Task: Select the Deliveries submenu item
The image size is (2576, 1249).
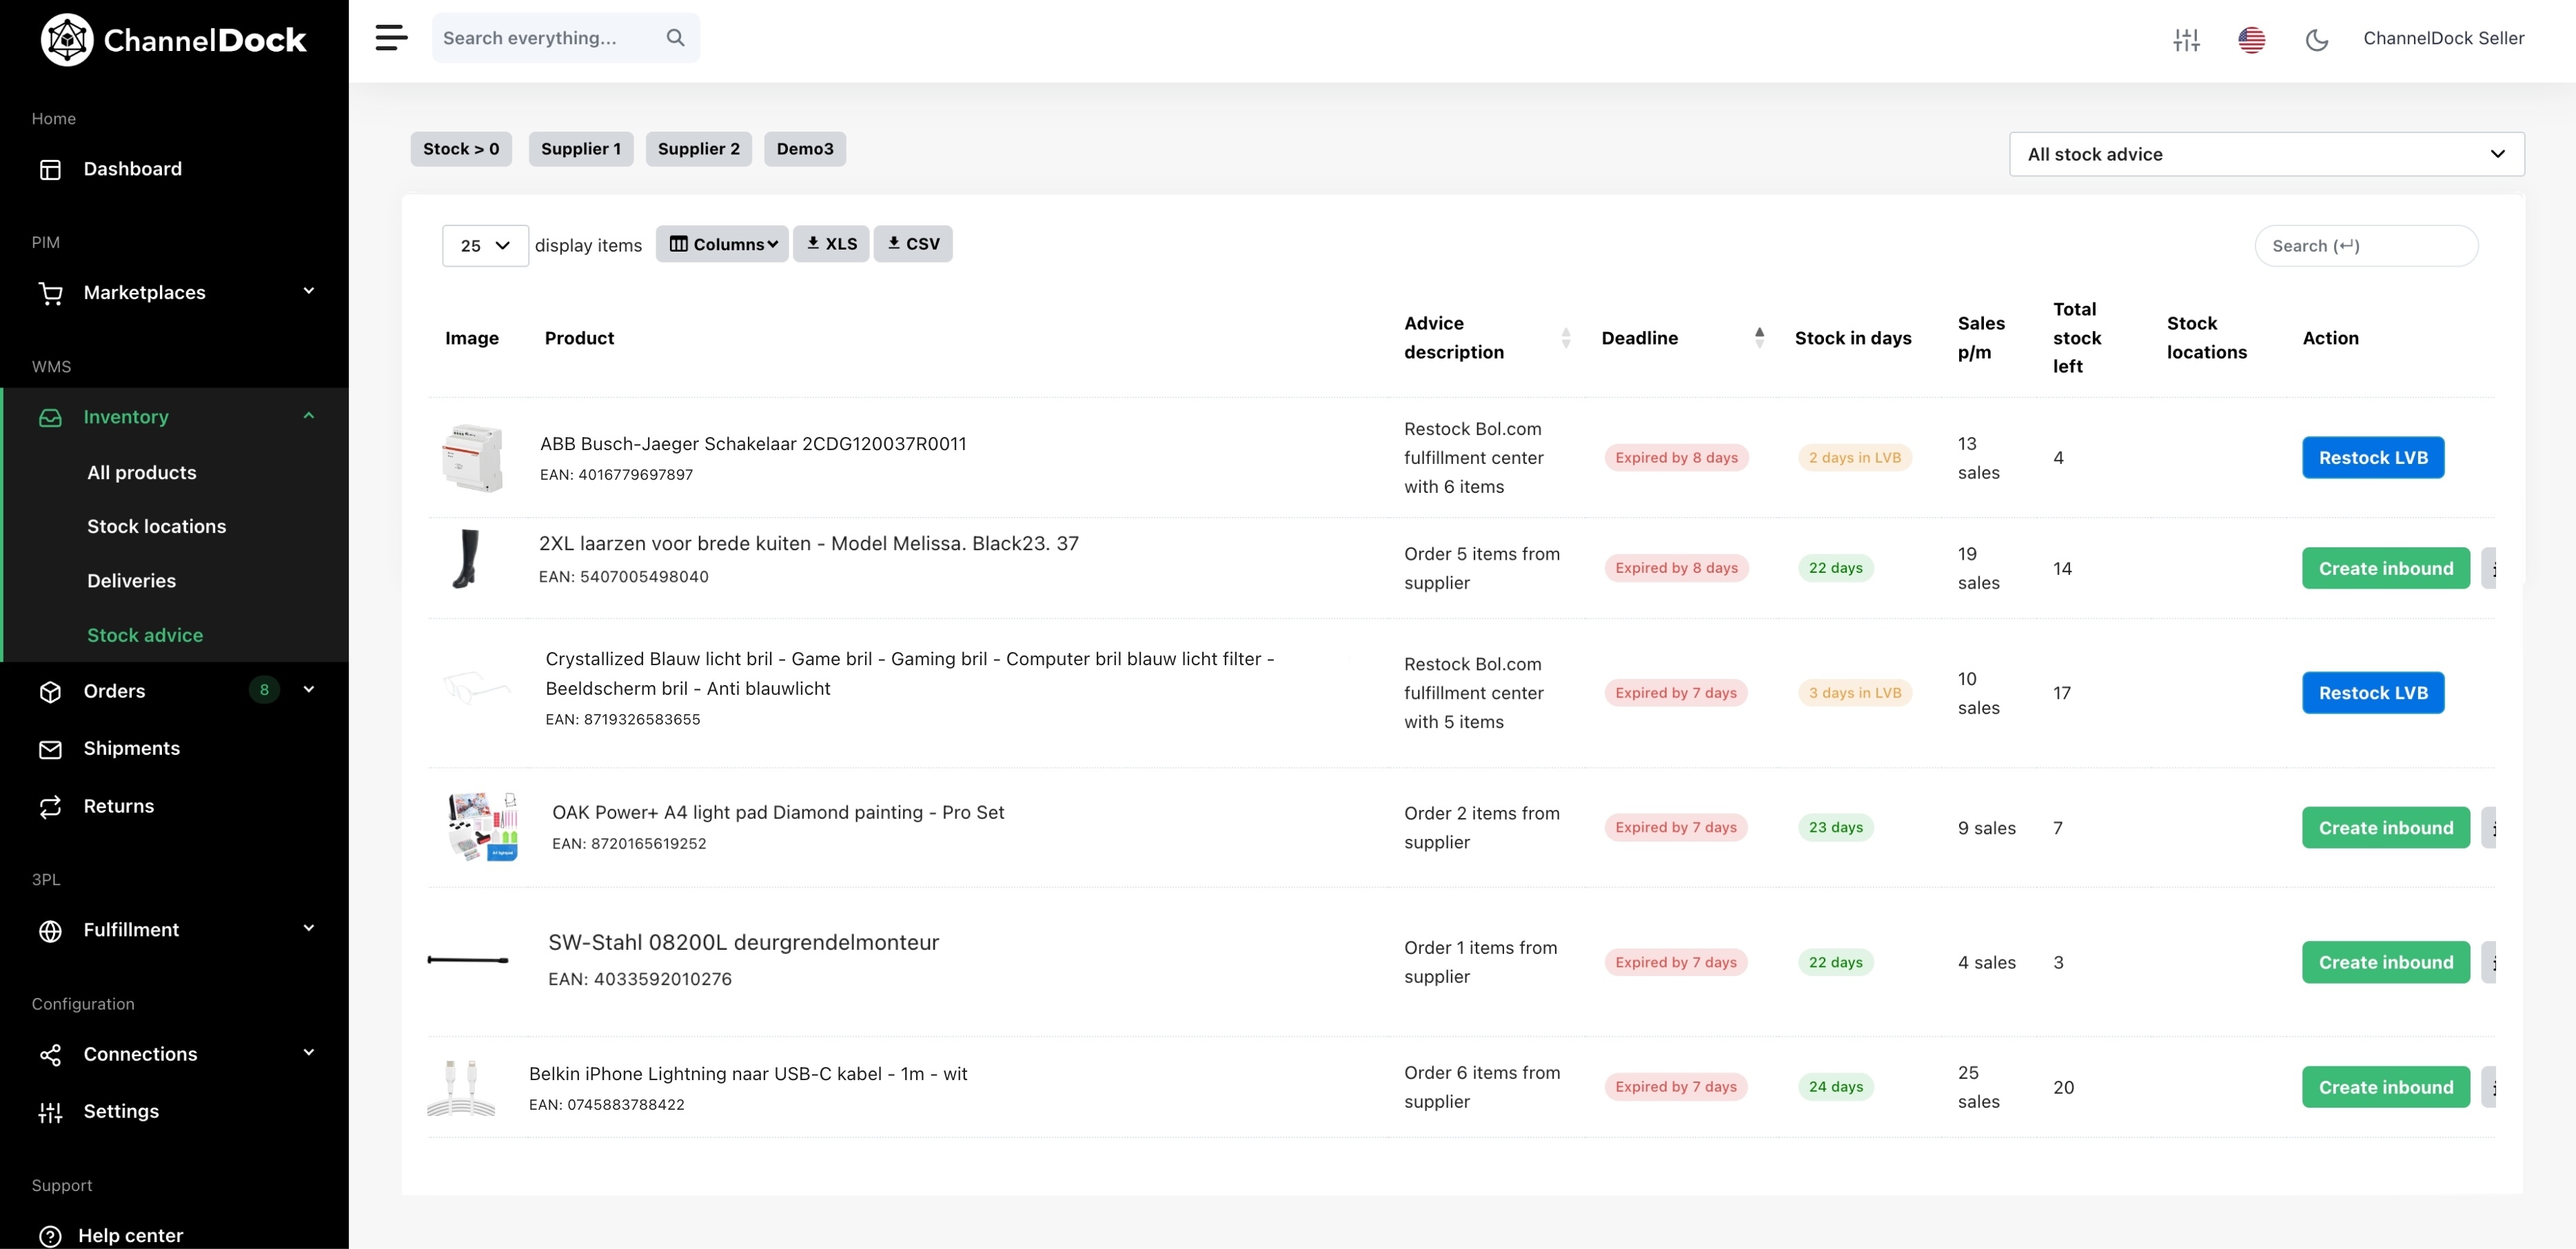Action: click(131, 581)
